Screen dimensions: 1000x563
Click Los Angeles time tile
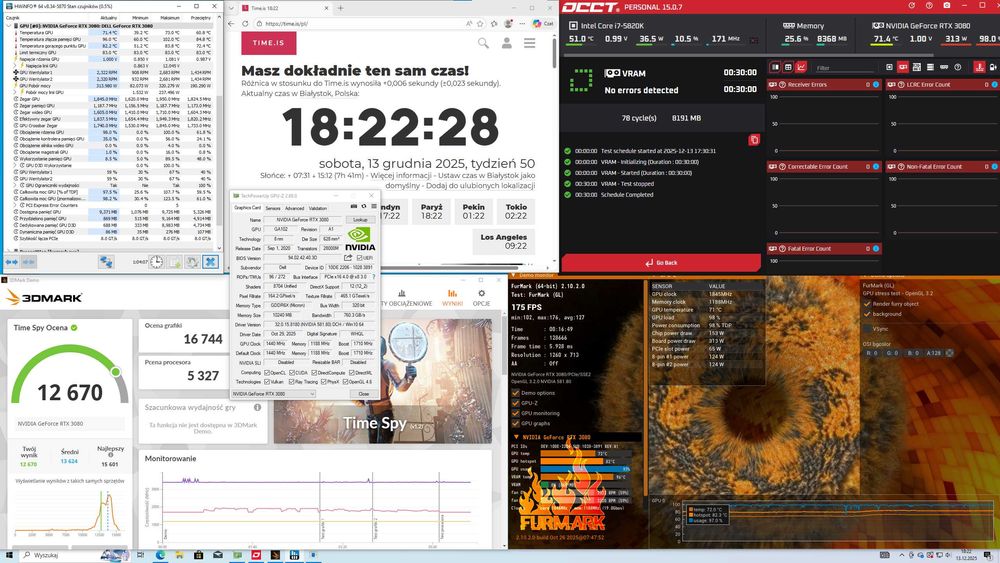coord(503,241)
